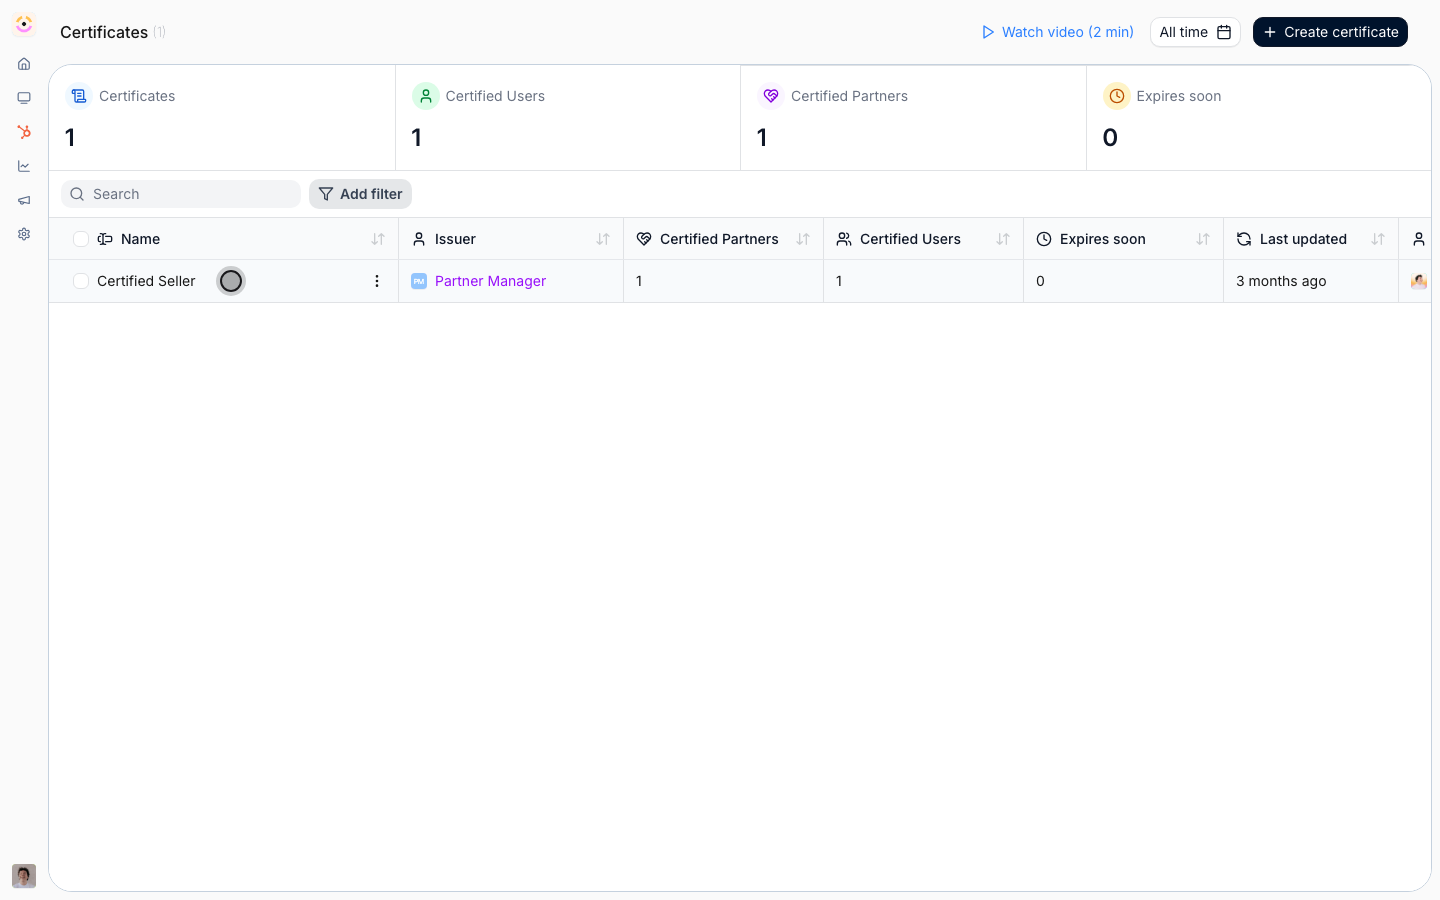Click the Certificates page title
This screenshot has width=1440, height=900.
(x=104, y=32)
